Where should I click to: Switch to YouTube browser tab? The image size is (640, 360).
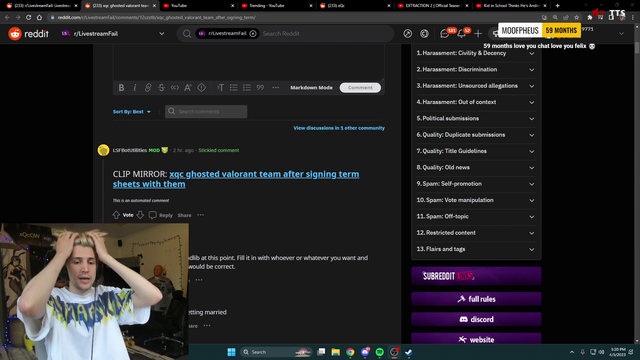198,6
